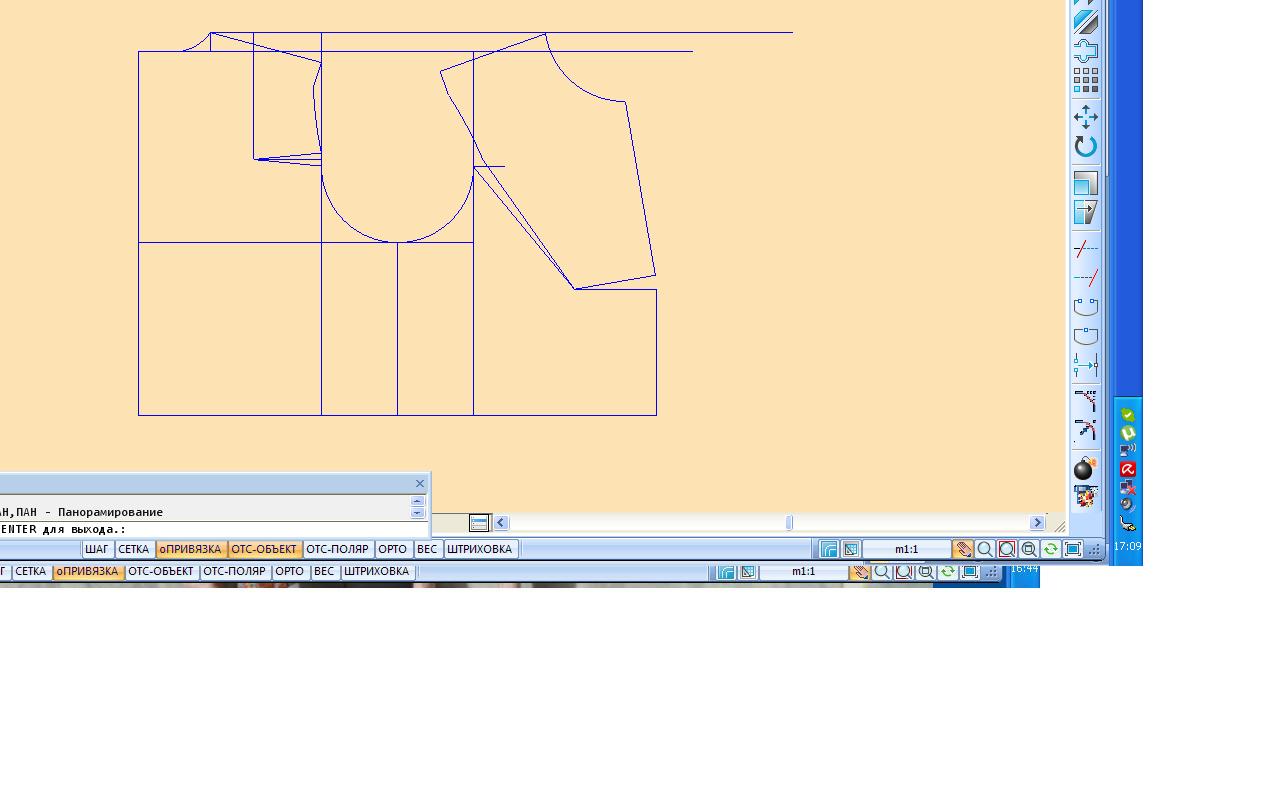Click the system clock showing 17:09
Image resolution: width=1280 pixels, height=800 pixels.
pyautogui.click(x=1128, y=547)
